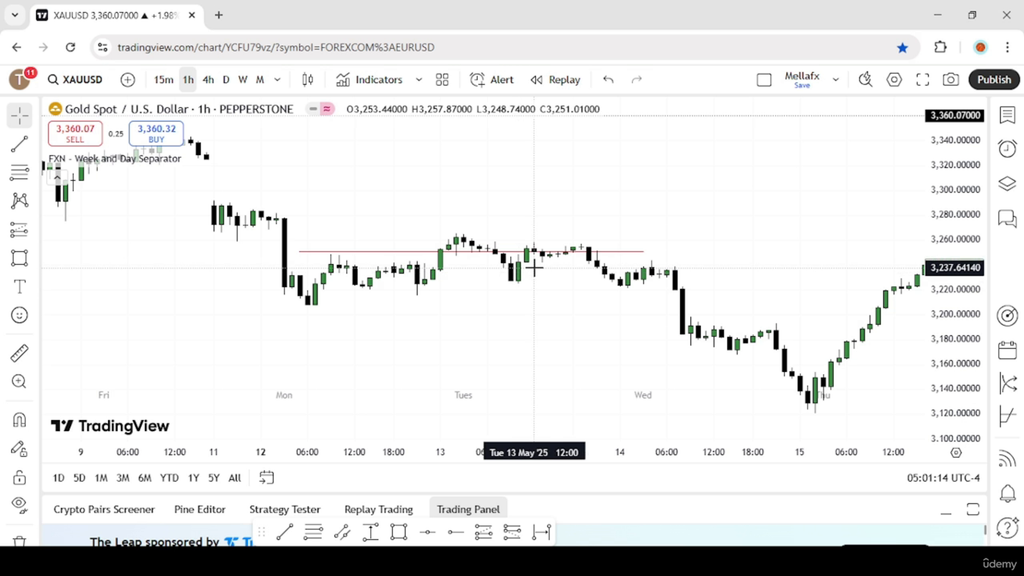
Task: Expand the time interval dropdown arrow
Action: tap(278, 80)
